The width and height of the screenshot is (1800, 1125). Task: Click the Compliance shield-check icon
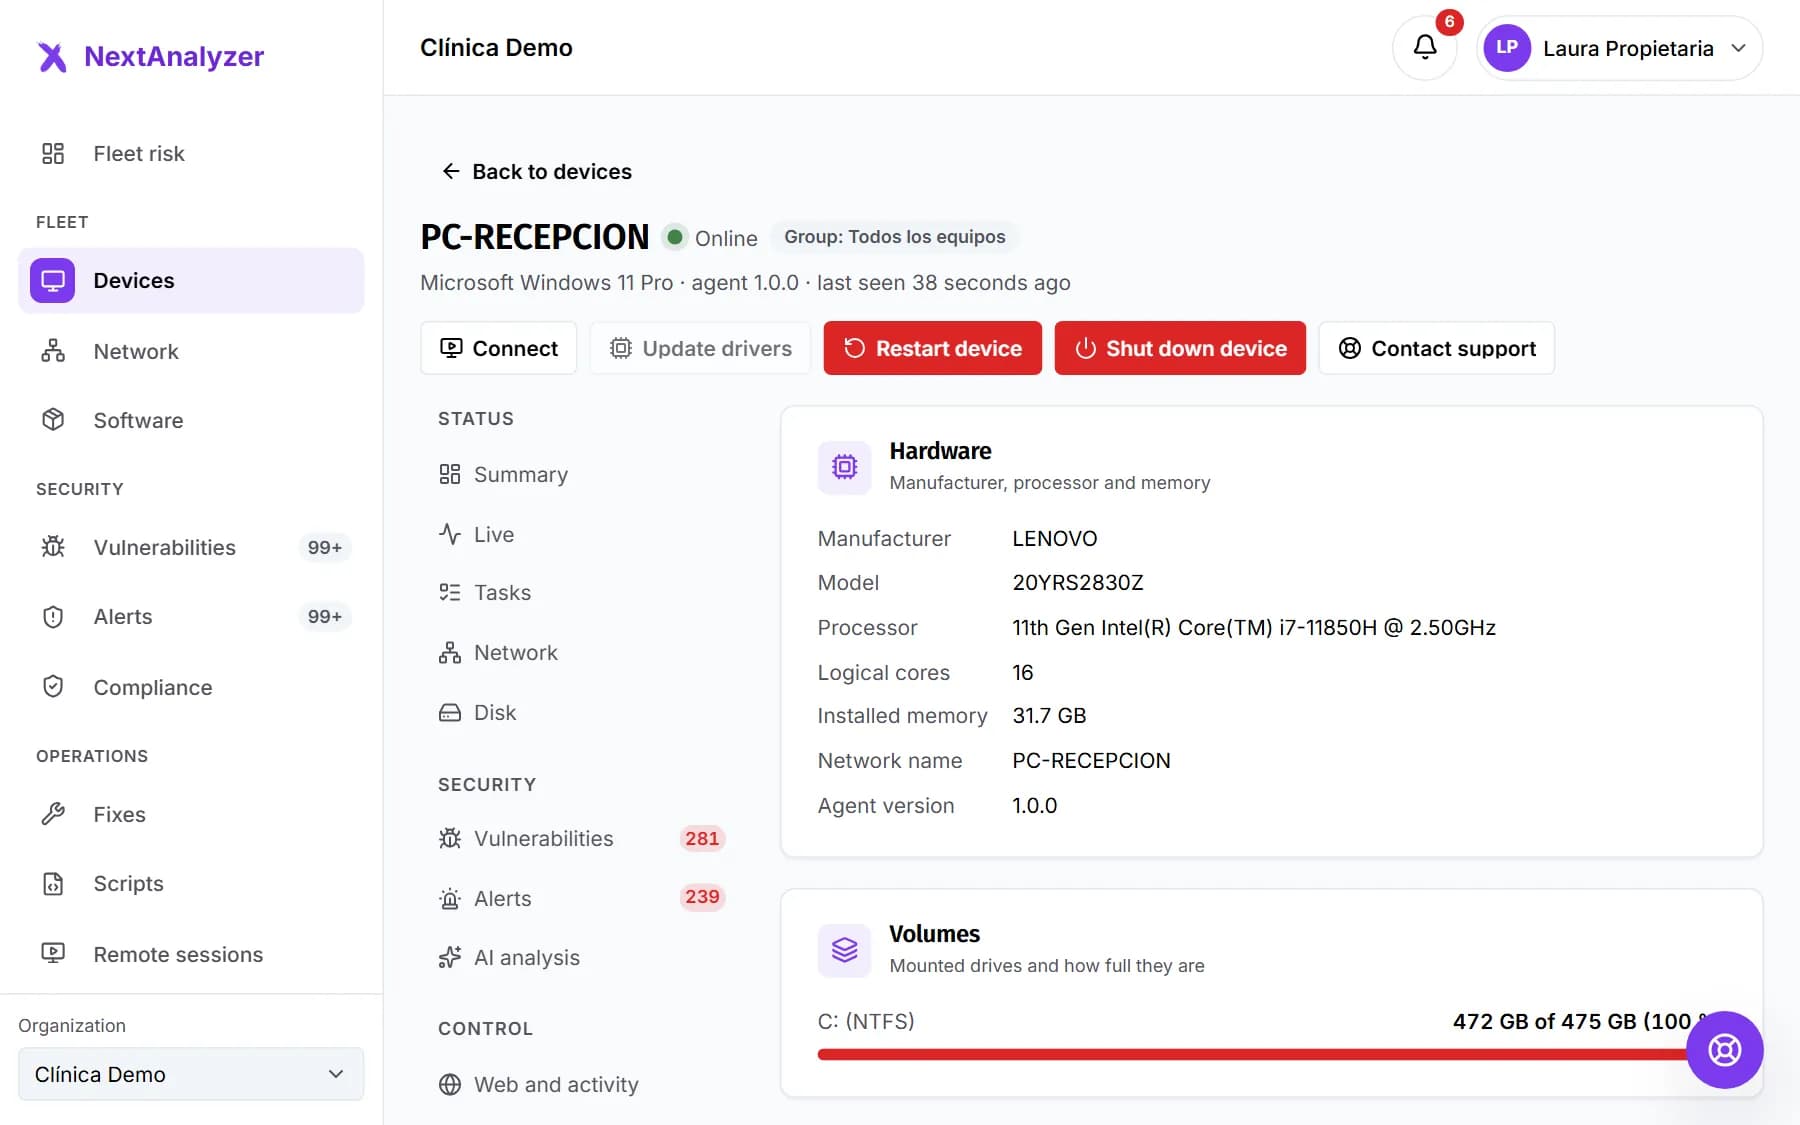(x=53, y=687)
